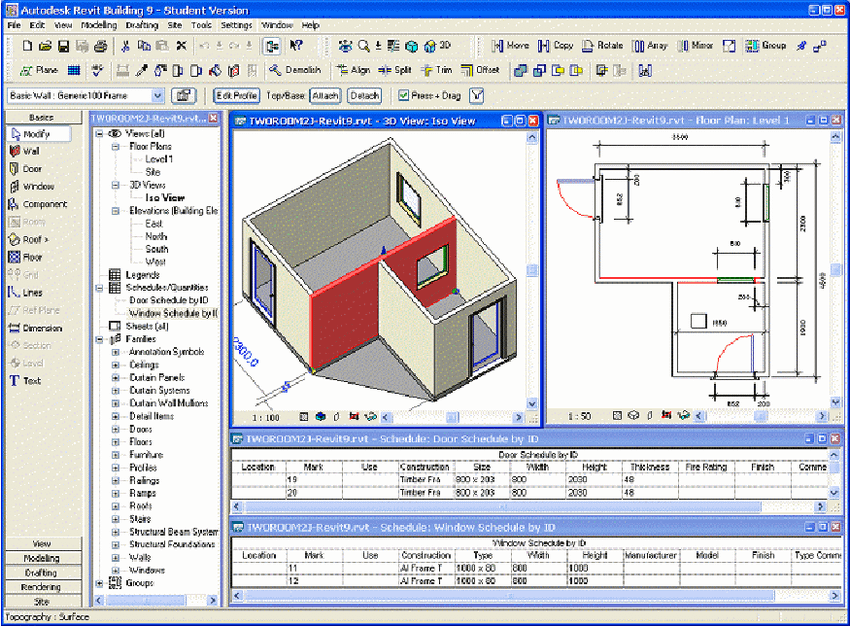Click the 3D view vertical scrollbar down arrow
Screen dimensions: 850x626
click(x=532, y=404)
